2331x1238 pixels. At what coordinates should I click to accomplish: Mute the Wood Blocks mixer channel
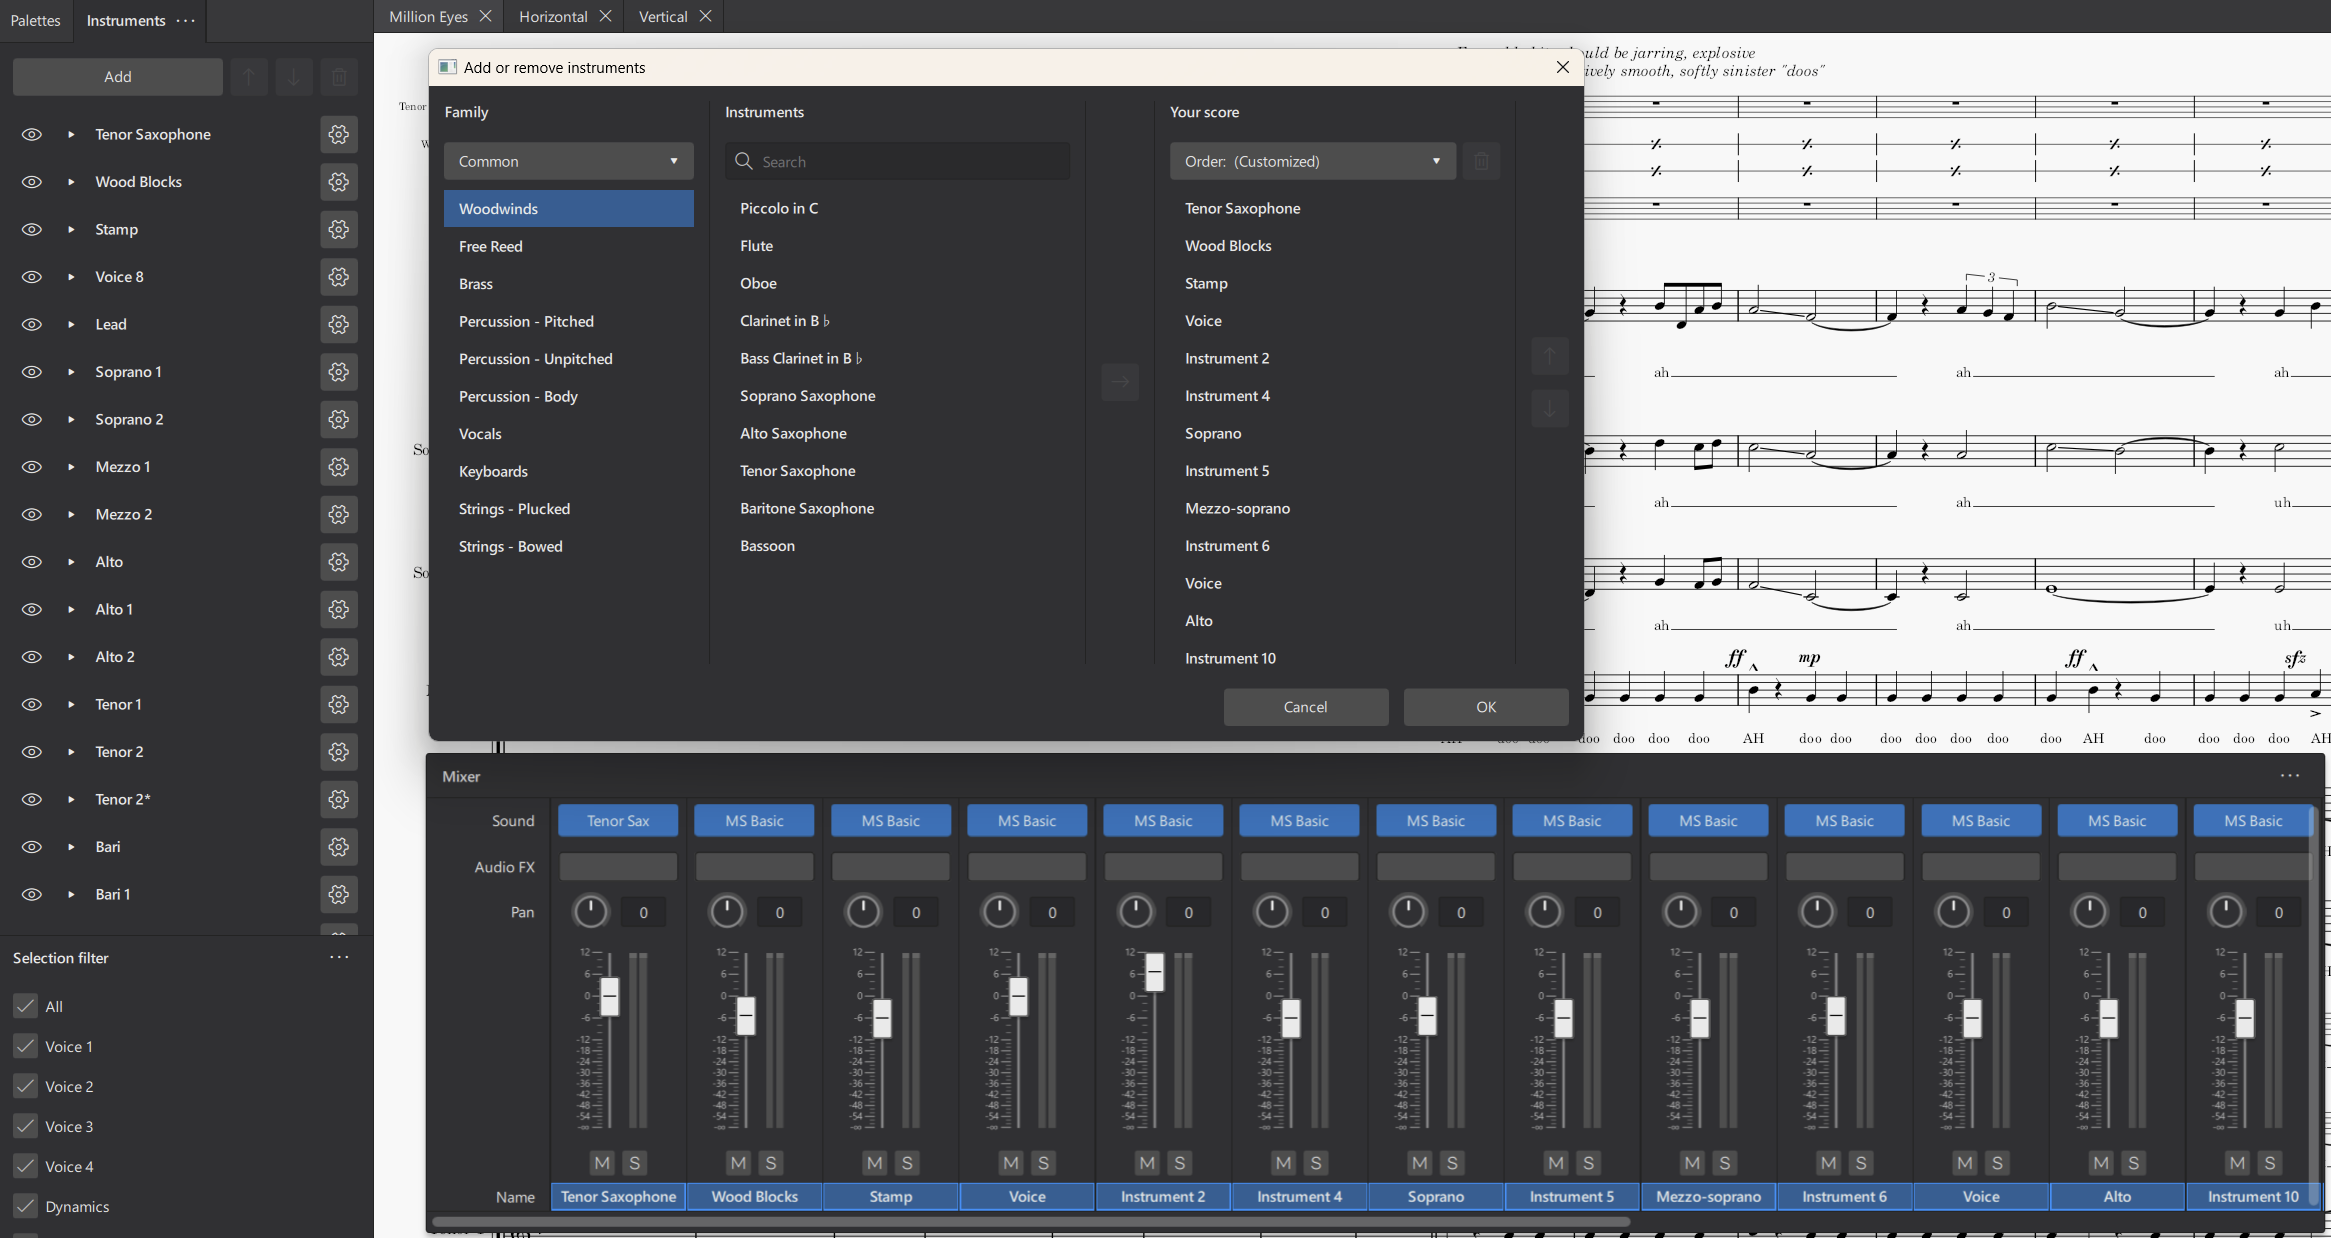pos(738,1163)
